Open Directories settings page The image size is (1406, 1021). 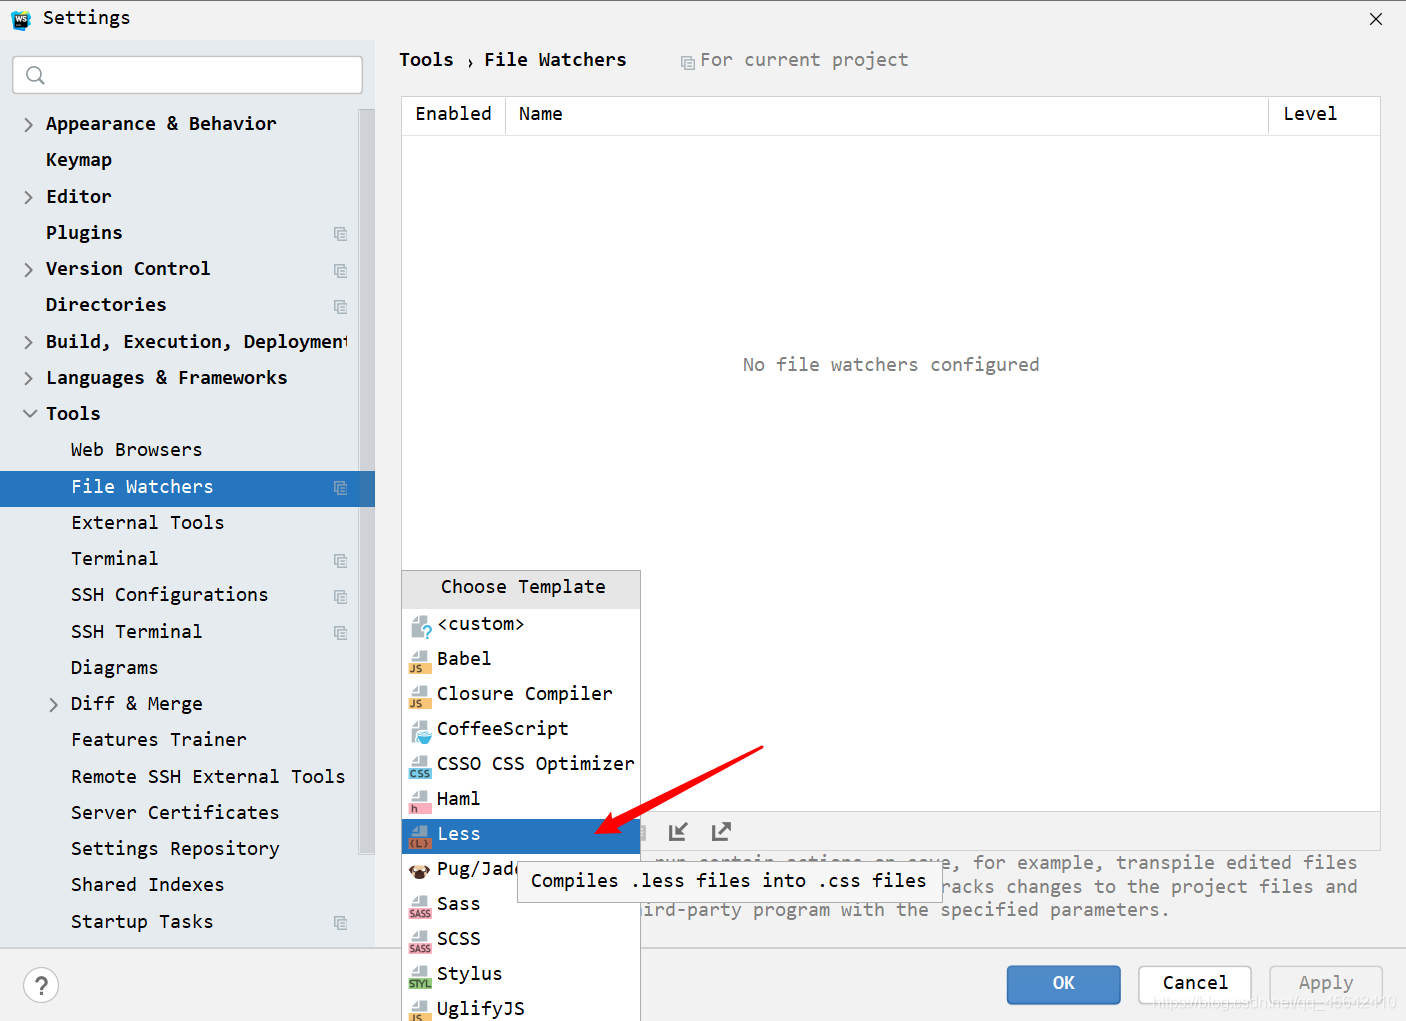click(x=106, y=305)
